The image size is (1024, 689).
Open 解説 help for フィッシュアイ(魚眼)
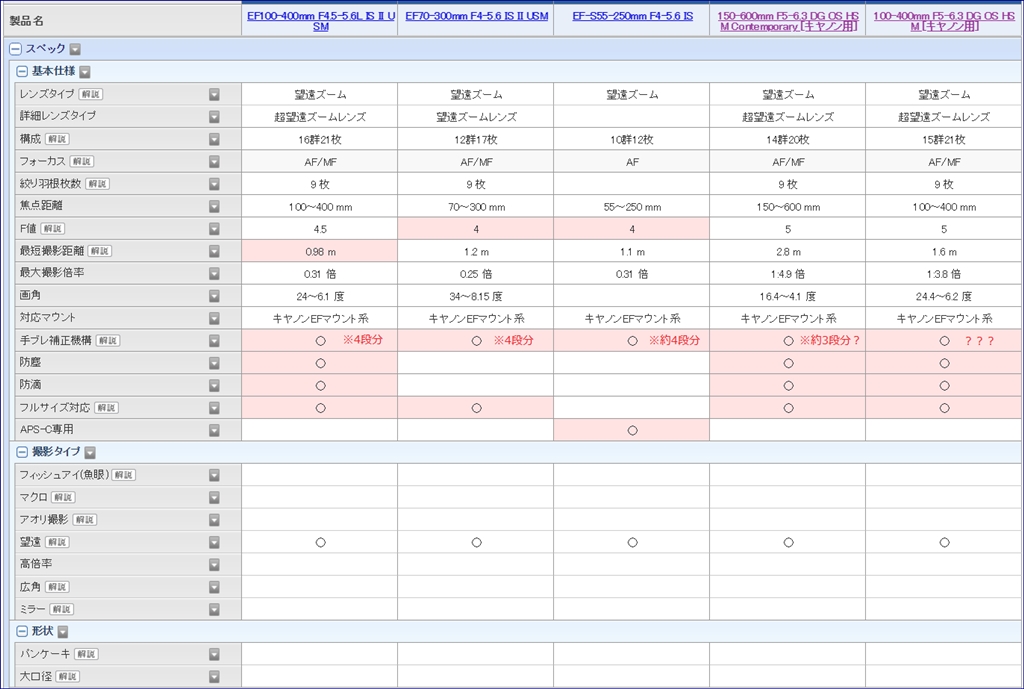(x=123, y=475)
